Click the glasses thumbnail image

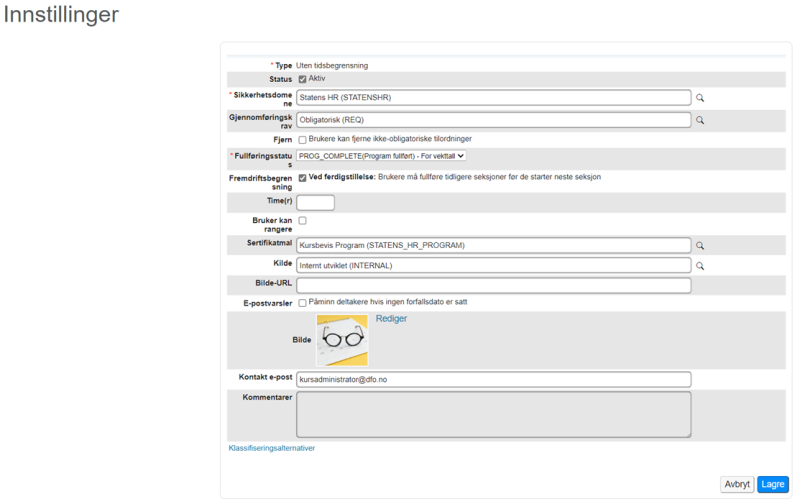[x=342, y=340]
